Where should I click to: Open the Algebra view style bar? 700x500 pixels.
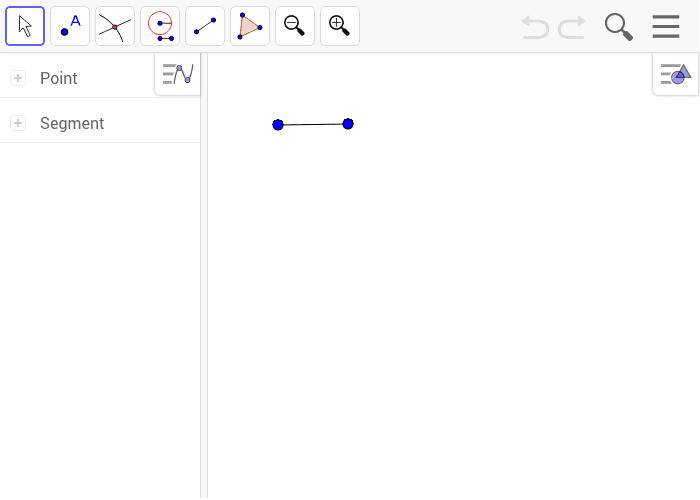click(x=178, y=74)
